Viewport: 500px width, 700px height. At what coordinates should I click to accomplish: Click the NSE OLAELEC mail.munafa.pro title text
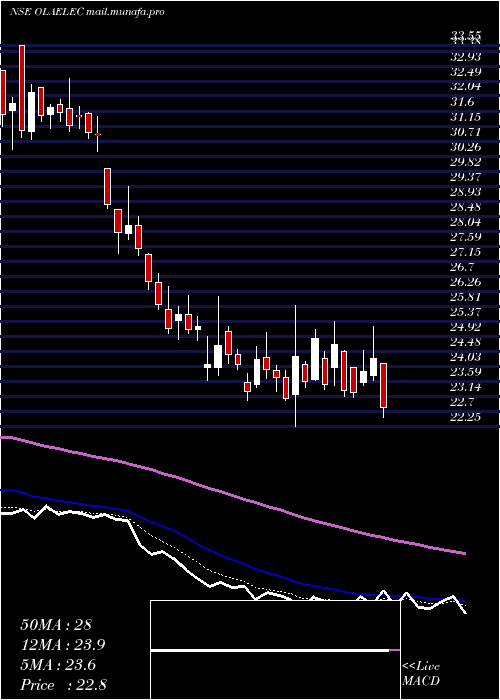pyautogui.click(x=87, y=12)
